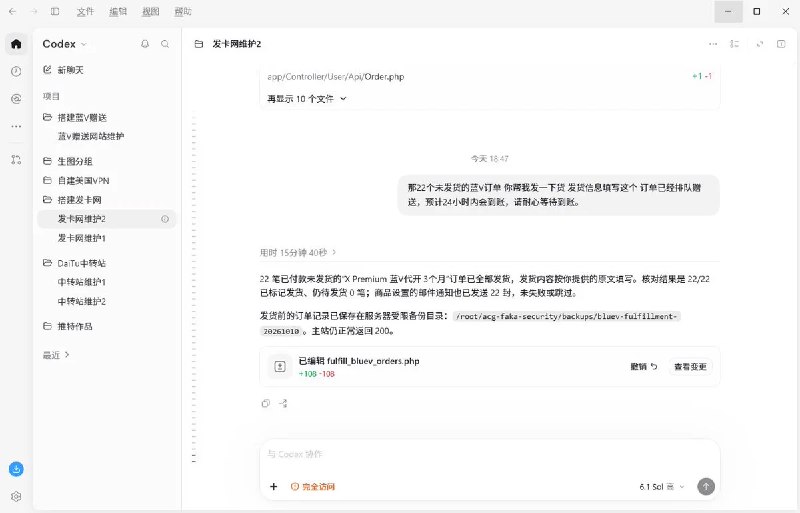Click the app/Controller/User/Api/Order.php file row
This screenshot has height=513, width=800.
click(x=490, y=77)
